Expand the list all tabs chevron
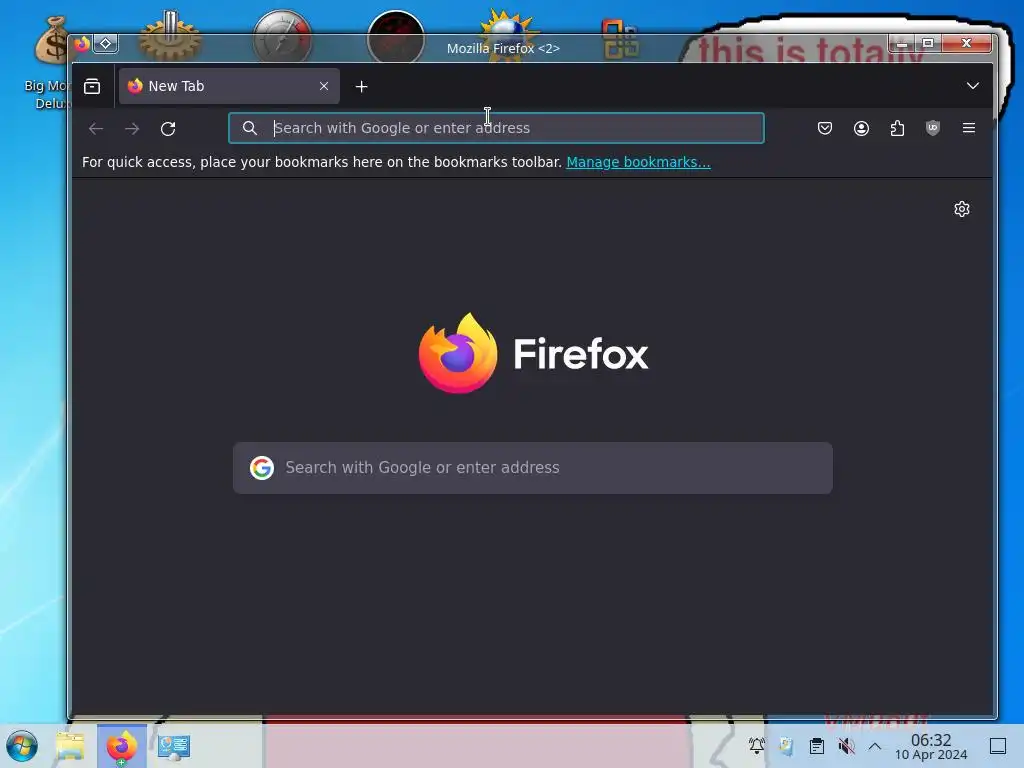This screenshot has width=1024, height=768. pos(972,86)
